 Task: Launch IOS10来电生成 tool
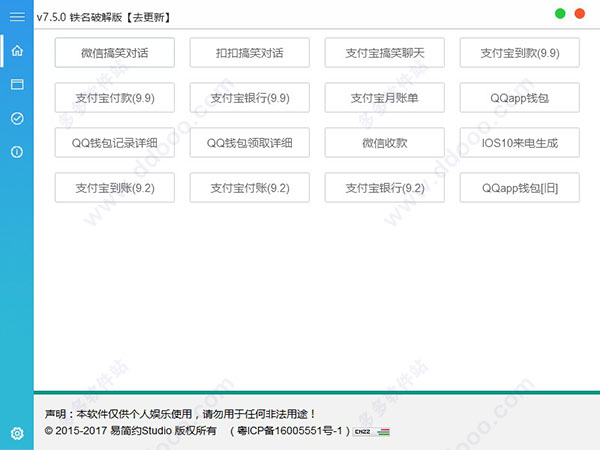[520, 143]
